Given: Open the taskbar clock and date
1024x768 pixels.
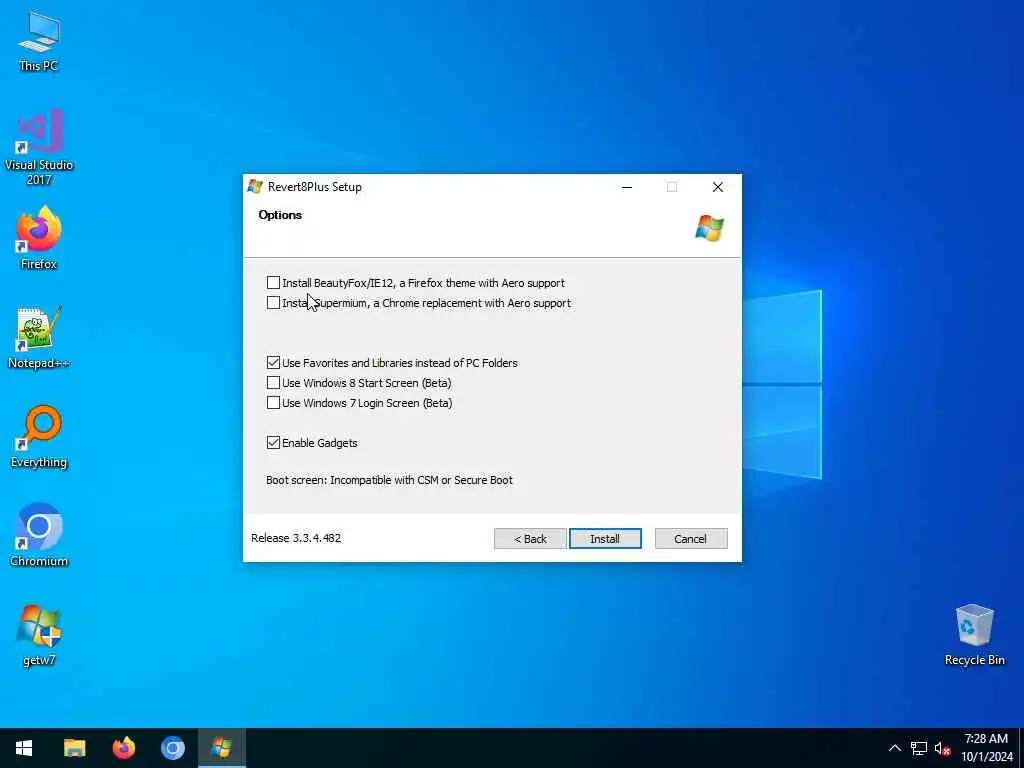Looking at the screenshot, I should (986, 748).
